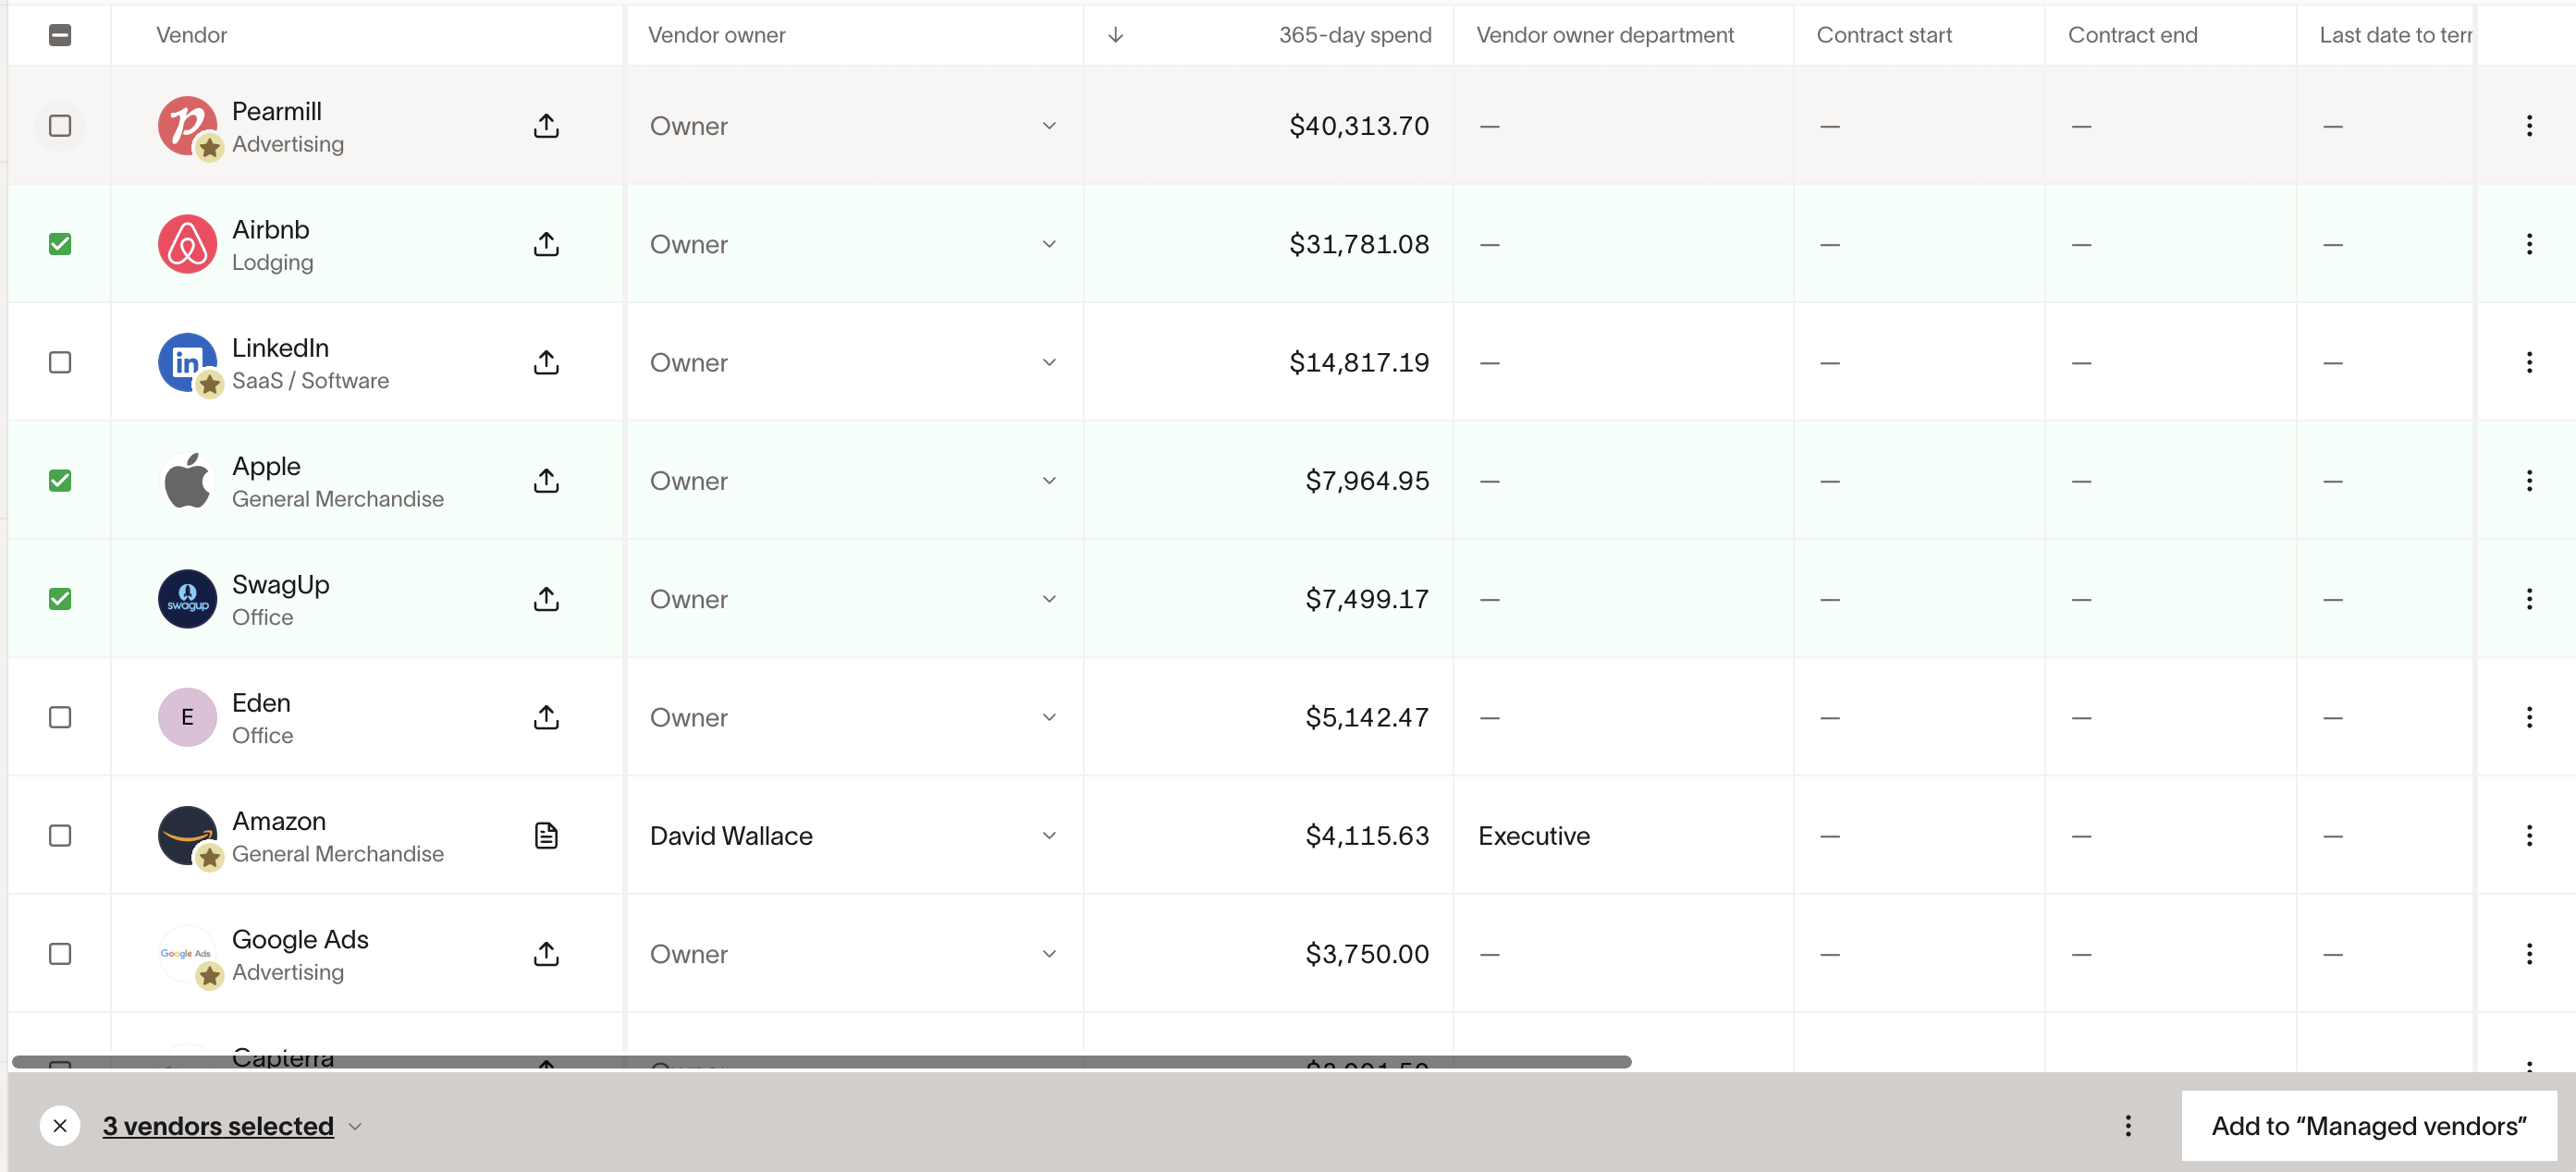
Task: Check the Pearmill row checkbox
Action: (x=60, y=126)
